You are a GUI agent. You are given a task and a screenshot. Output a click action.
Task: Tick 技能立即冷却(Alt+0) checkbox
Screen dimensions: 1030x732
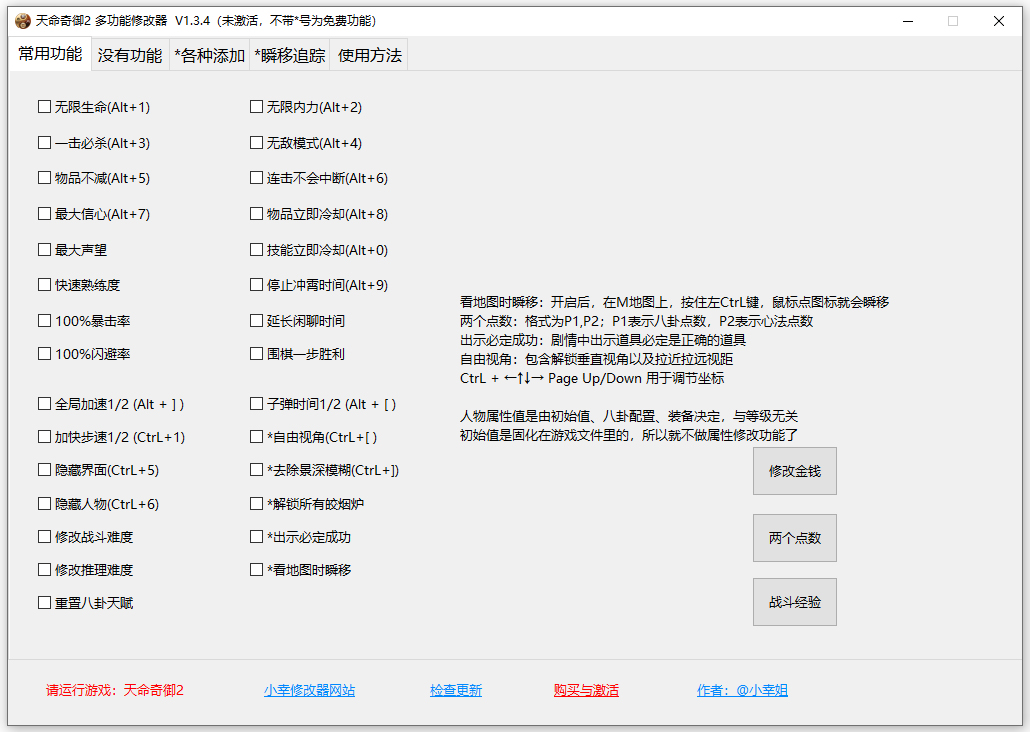tap(257, 250)
